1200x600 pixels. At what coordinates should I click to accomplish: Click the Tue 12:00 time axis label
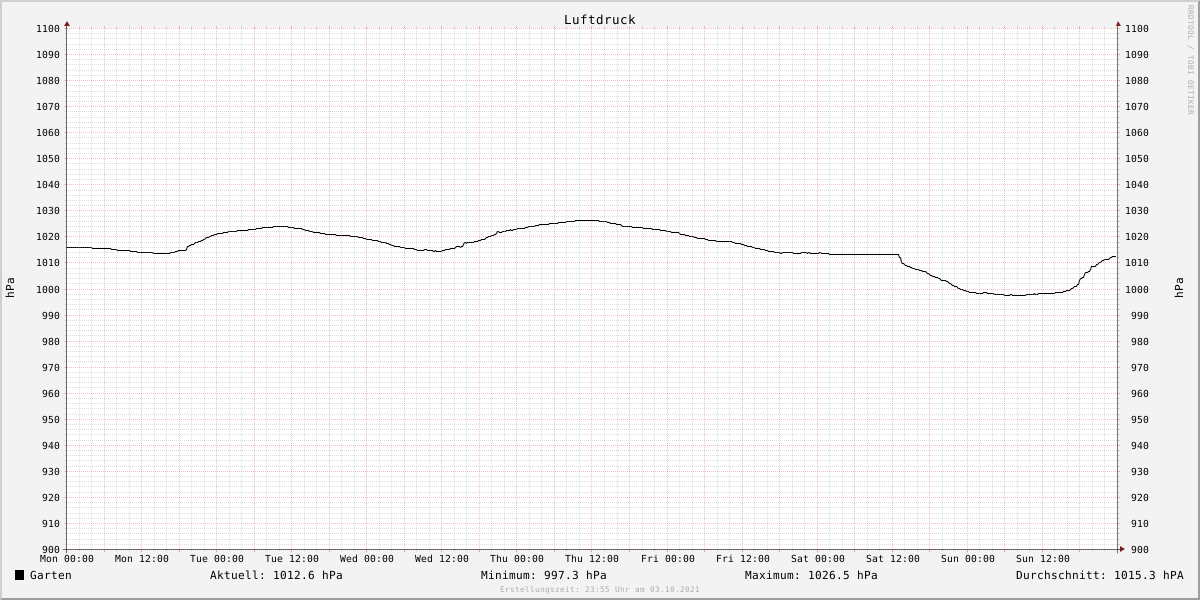(x=292, y=559)
